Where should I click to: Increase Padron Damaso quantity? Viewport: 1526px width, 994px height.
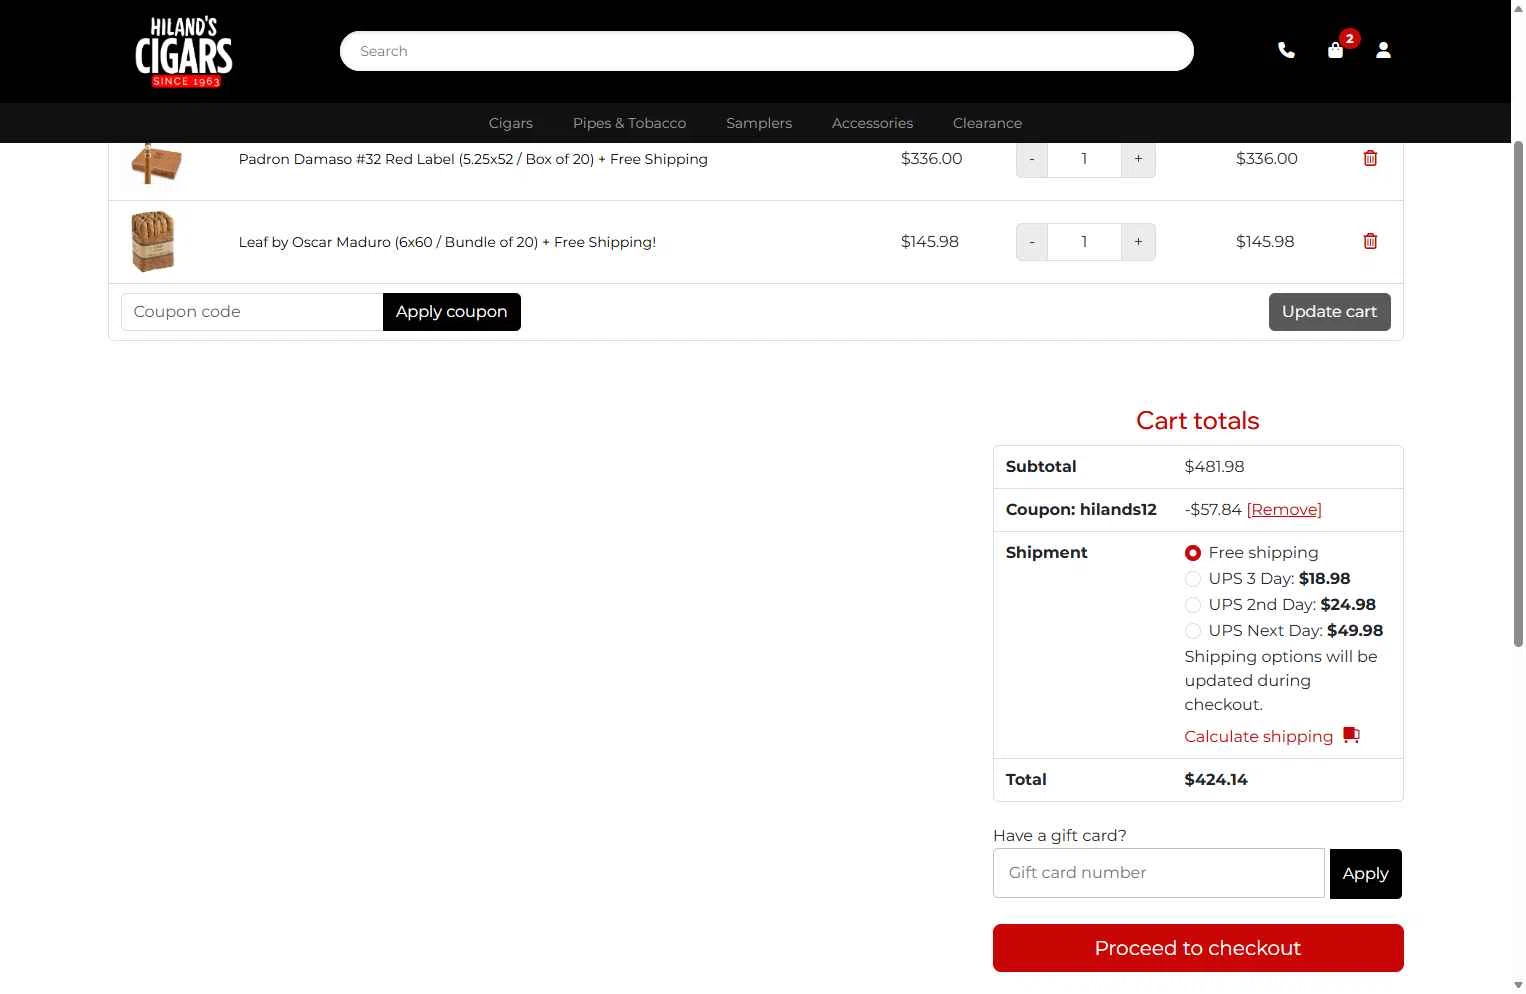tap(1138, 159)
